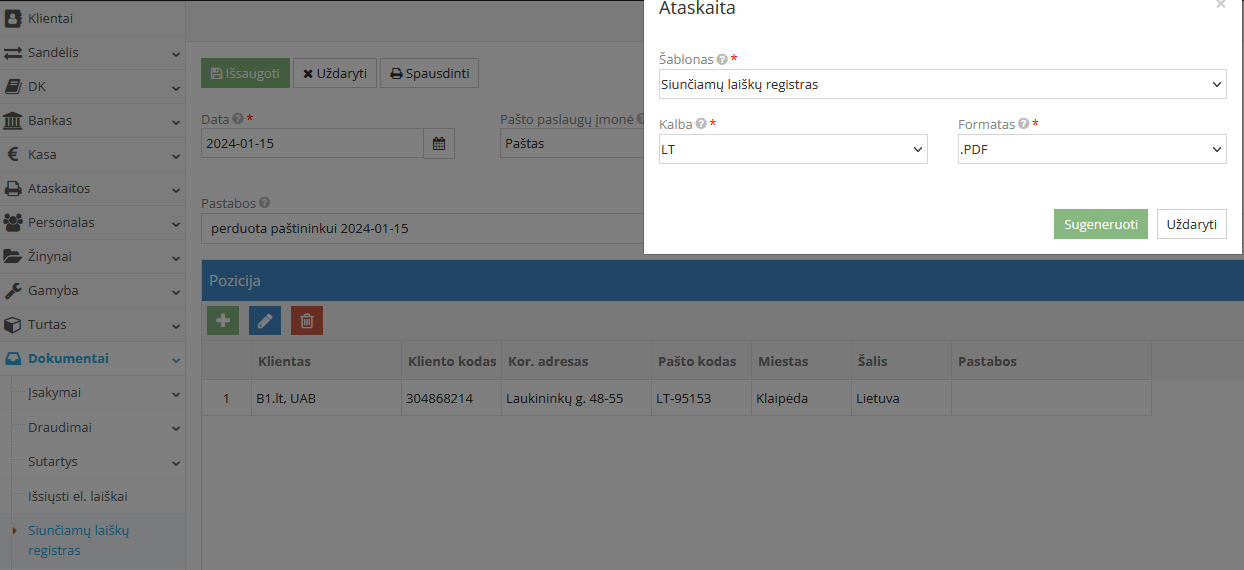Collapse the Dokumentai menu chevron
This screenshot has width=1244, height=570.
pyautogui.click(x=176, y=359)
